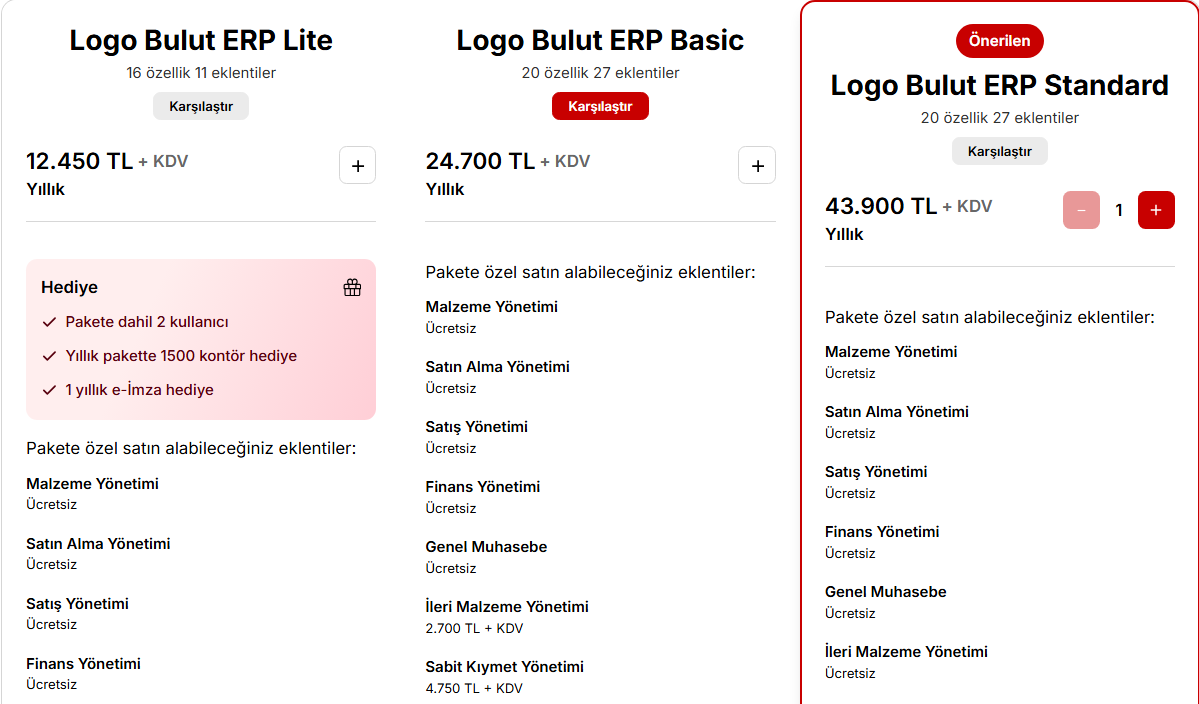Compare the Logo Bulut ERP Lite package
The image size is (1199, 704).
click(x=201, y=106)
